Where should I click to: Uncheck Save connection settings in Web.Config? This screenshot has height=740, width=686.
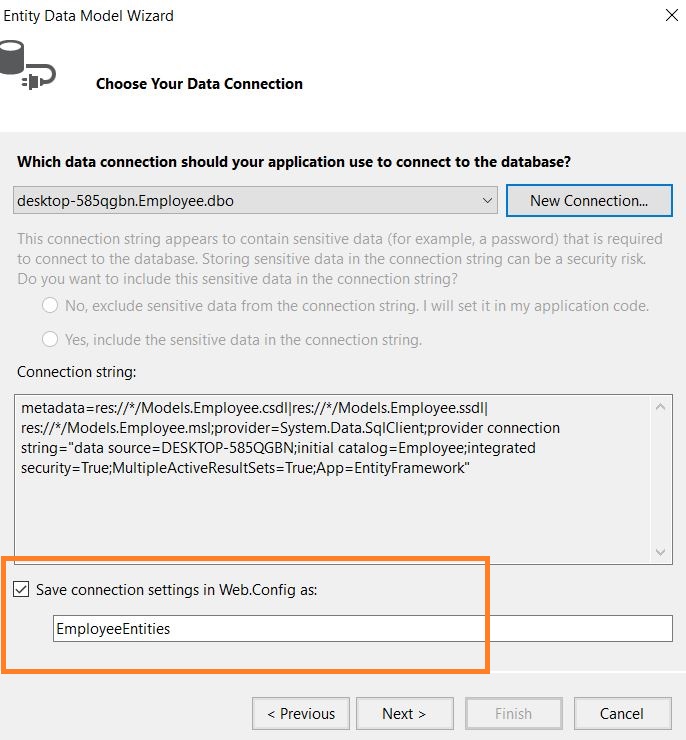coord(21,589)
